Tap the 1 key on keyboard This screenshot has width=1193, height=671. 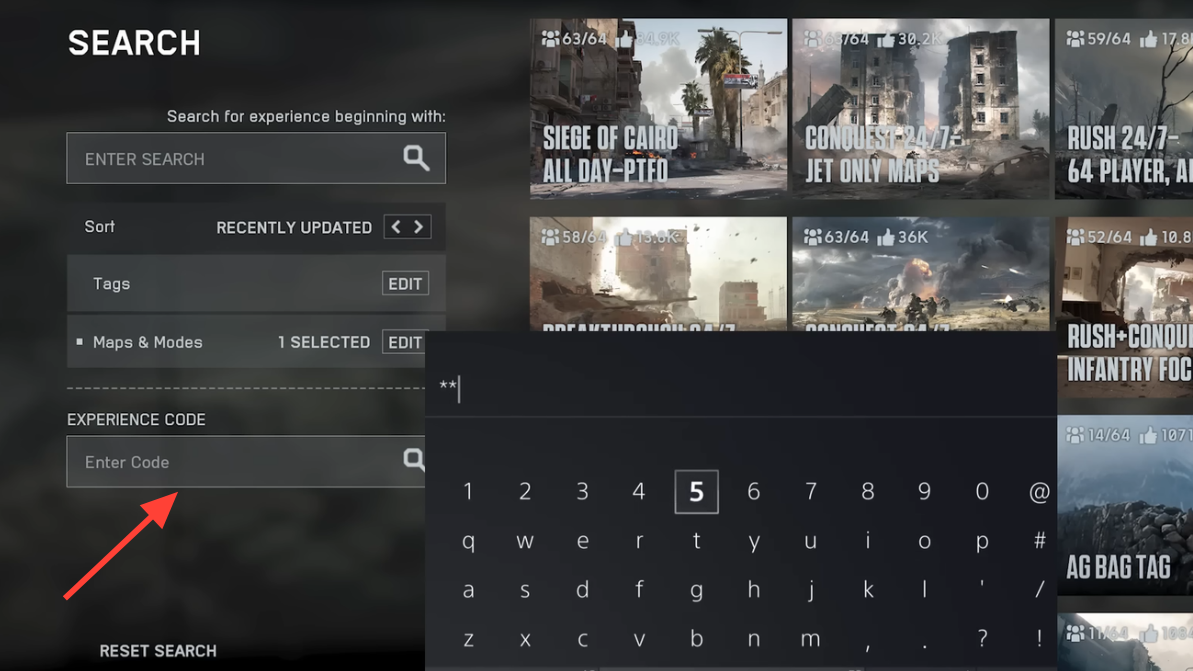coord(468,491)
